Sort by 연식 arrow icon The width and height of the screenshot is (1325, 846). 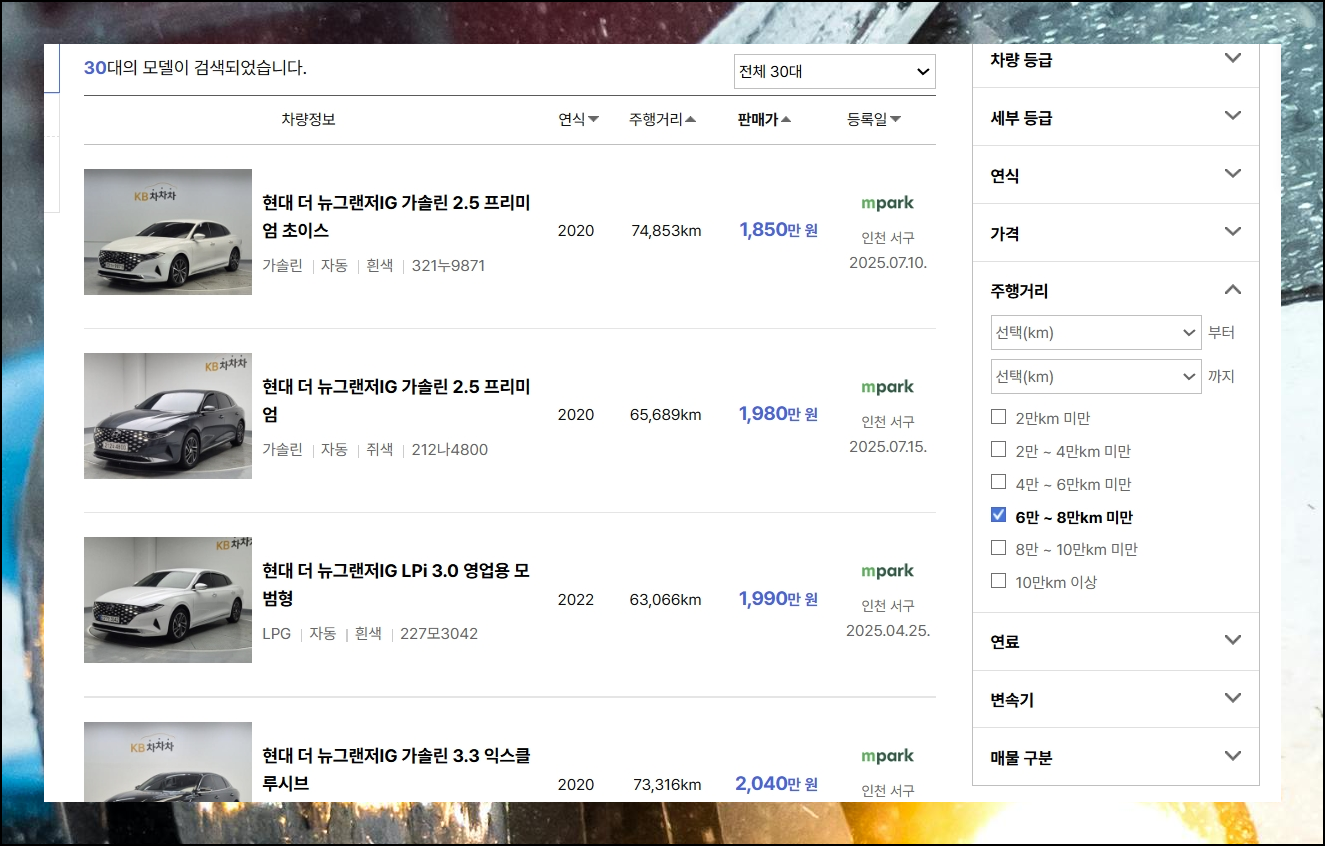coord(594,120)
